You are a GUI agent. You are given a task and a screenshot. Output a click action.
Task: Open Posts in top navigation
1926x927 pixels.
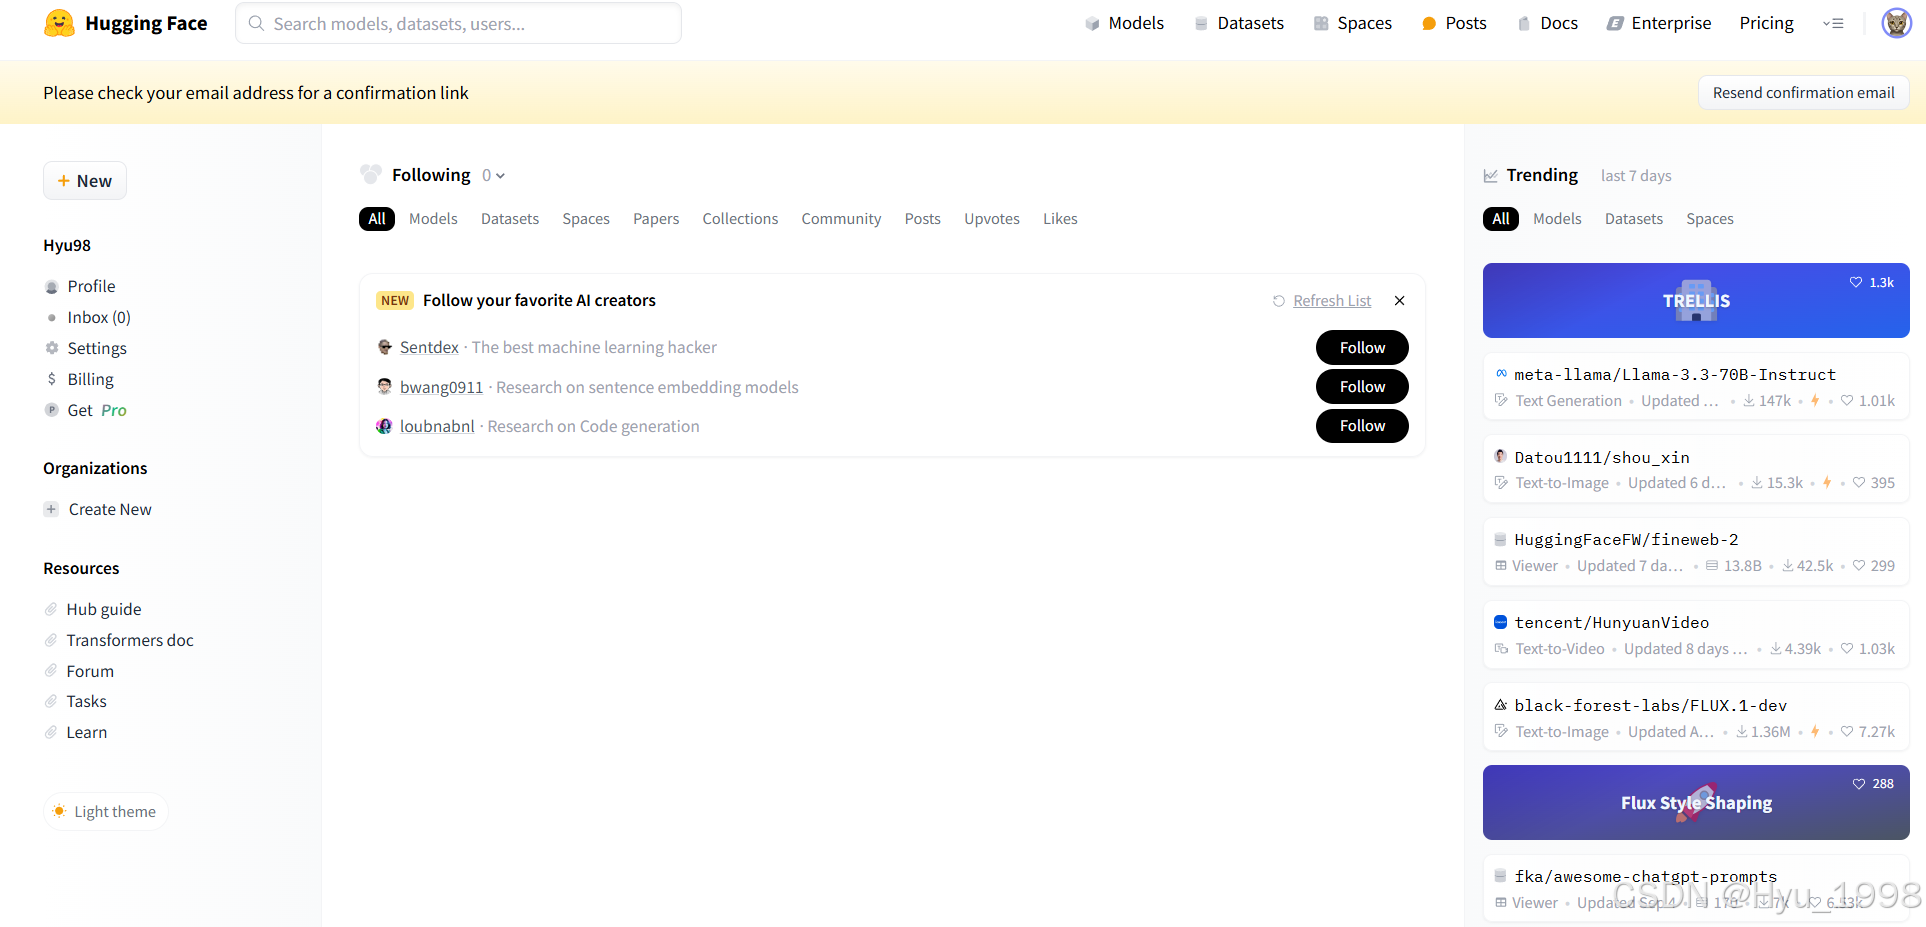click(x=1454, y=23)
